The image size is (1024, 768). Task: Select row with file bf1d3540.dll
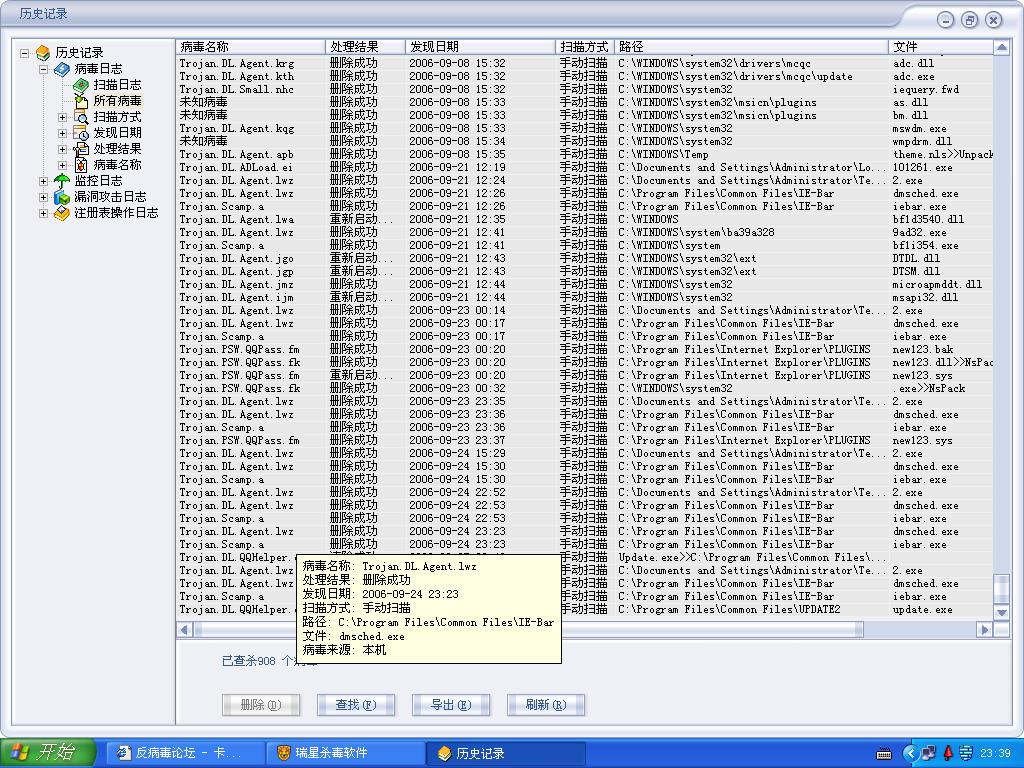point(584,219)
